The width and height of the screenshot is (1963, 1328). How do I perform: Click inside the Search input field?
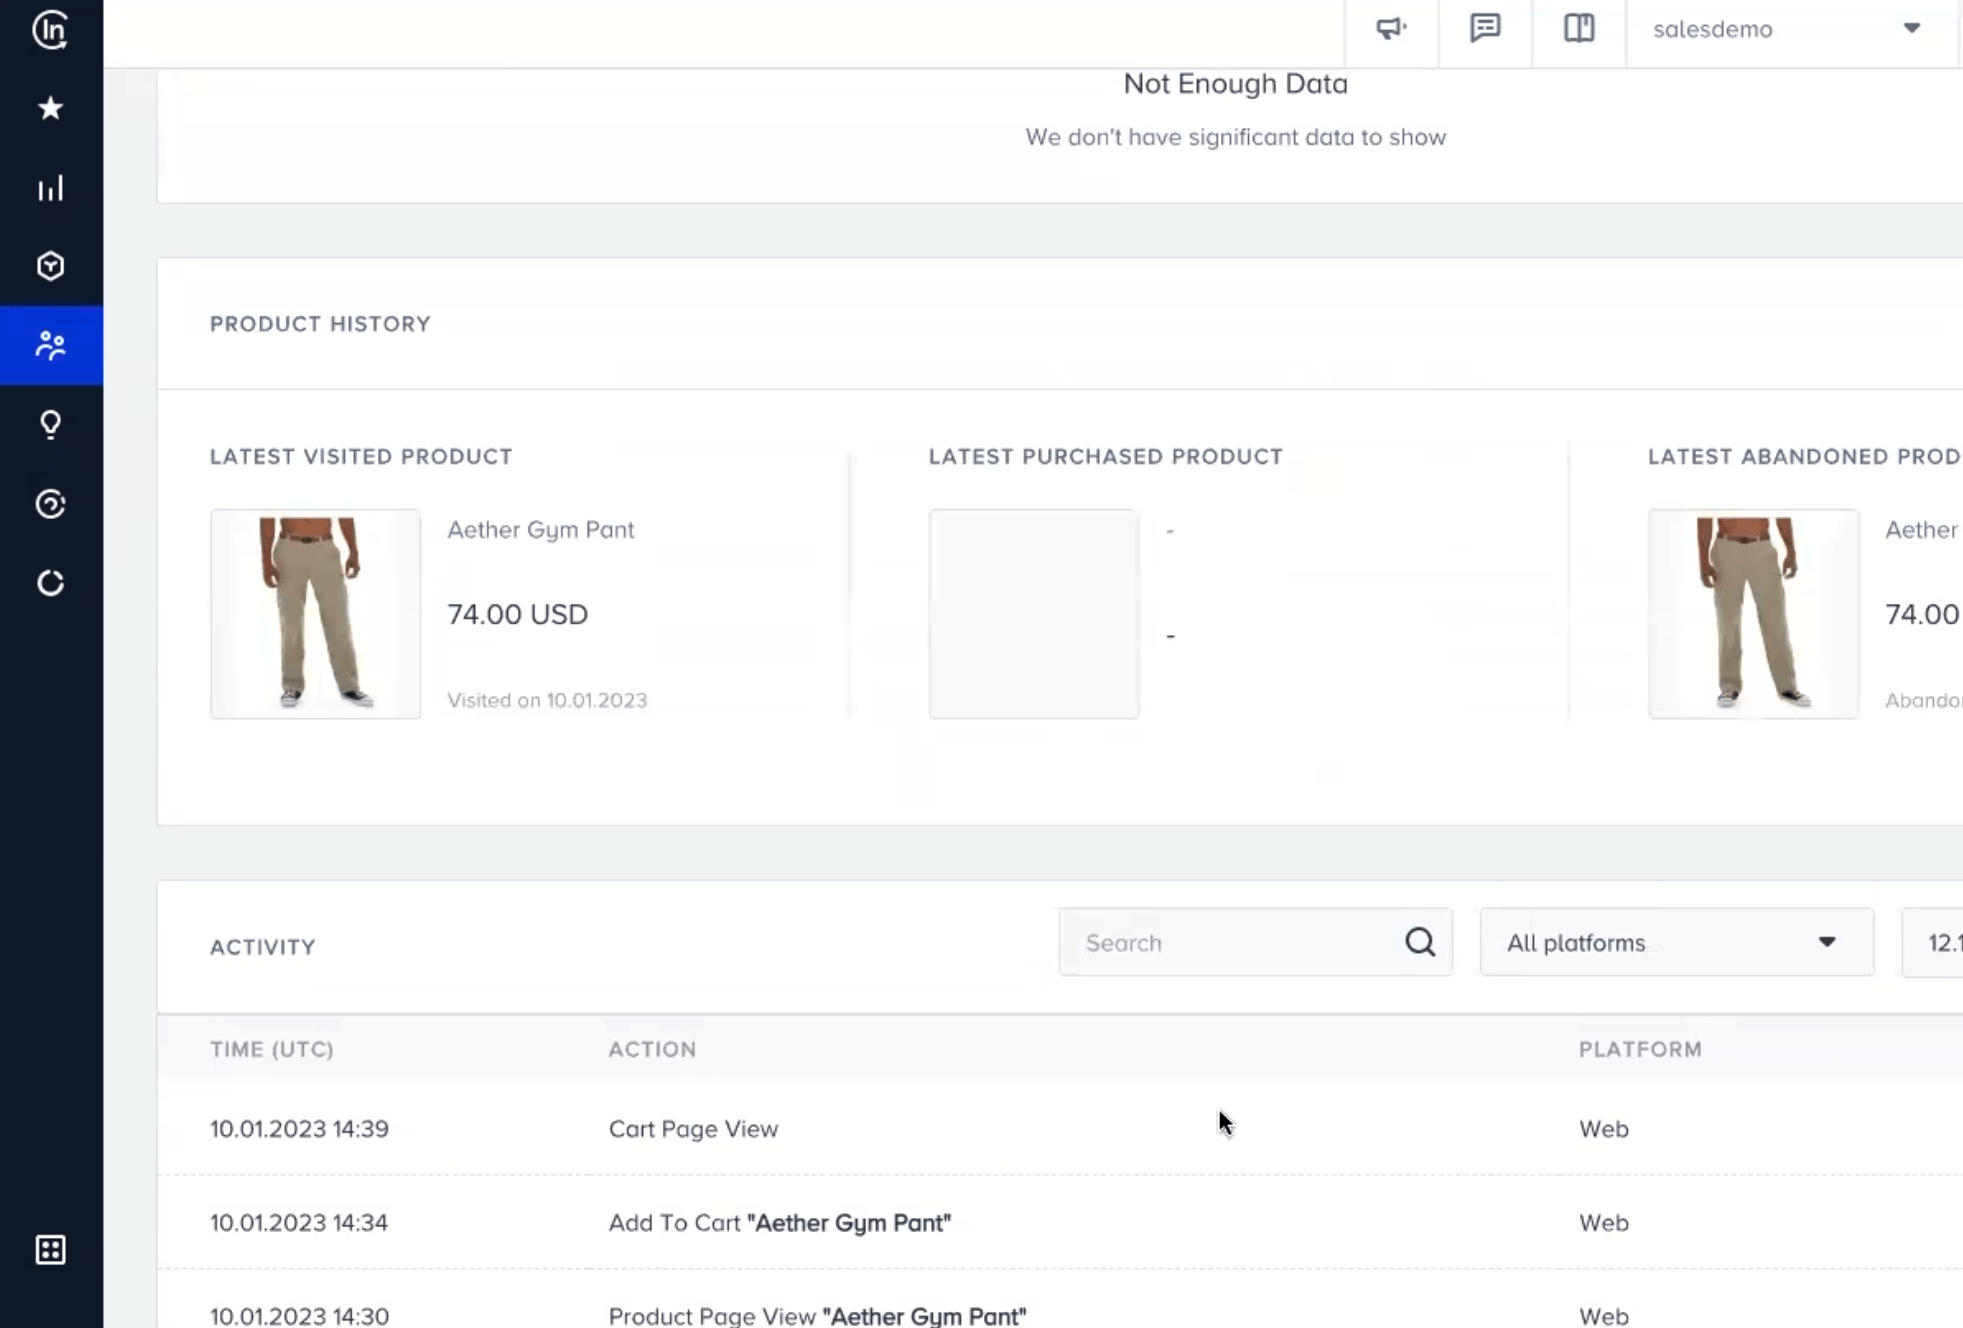pyautogui.click(x=1200, y=941)
